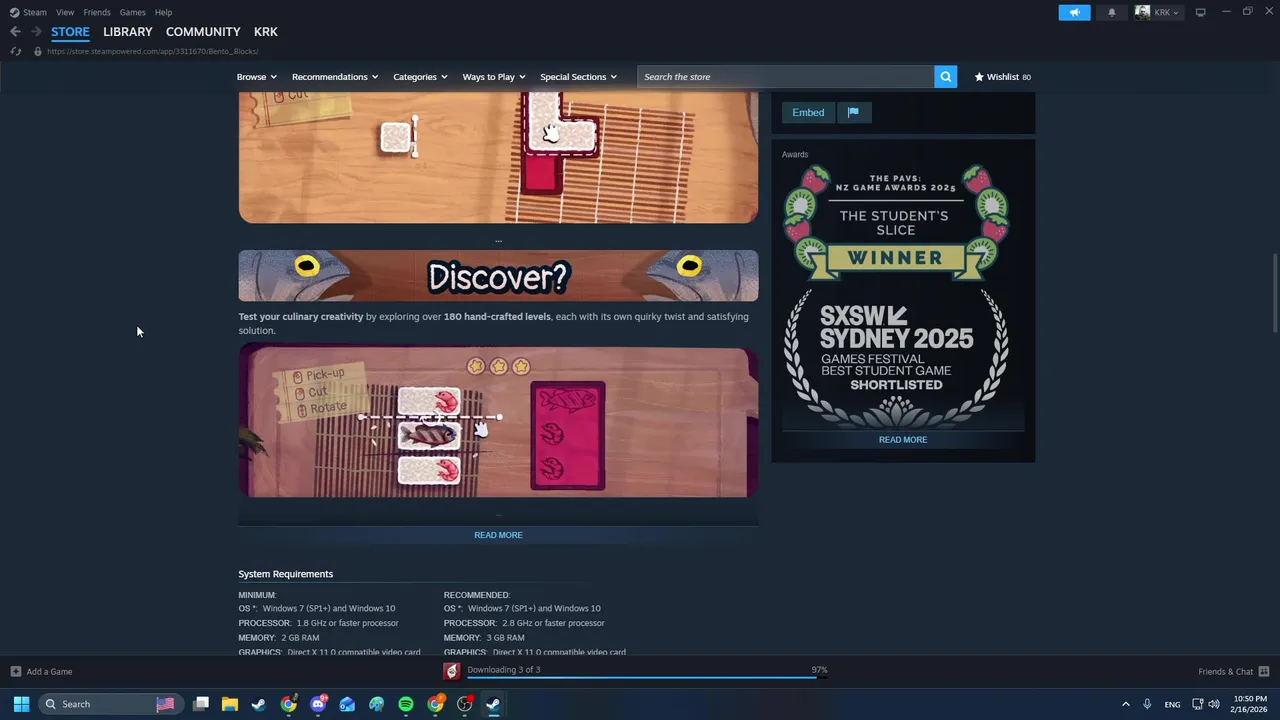Expand the Special Sections dropdown
The height and width of the screenshot is (720, 1280).
[578, 77]
